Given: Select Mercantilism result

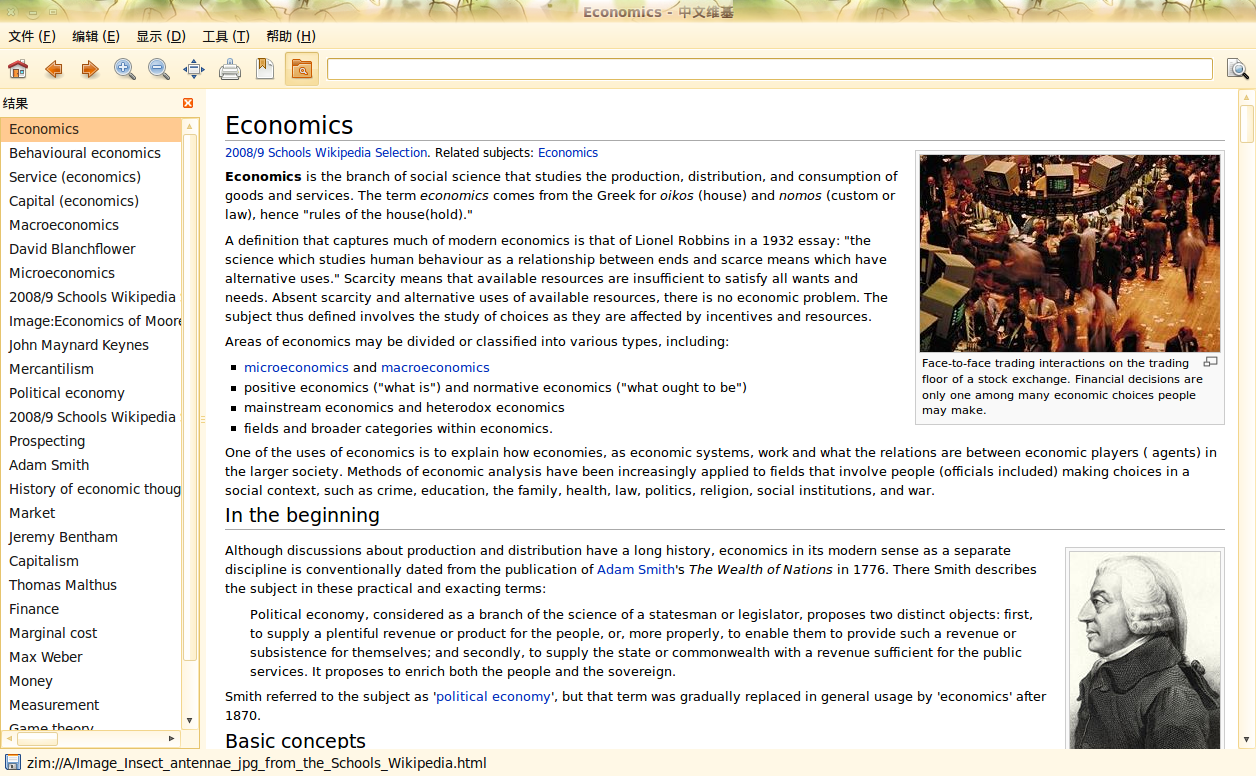Looking at the screenshot, I should pos(91,369).
